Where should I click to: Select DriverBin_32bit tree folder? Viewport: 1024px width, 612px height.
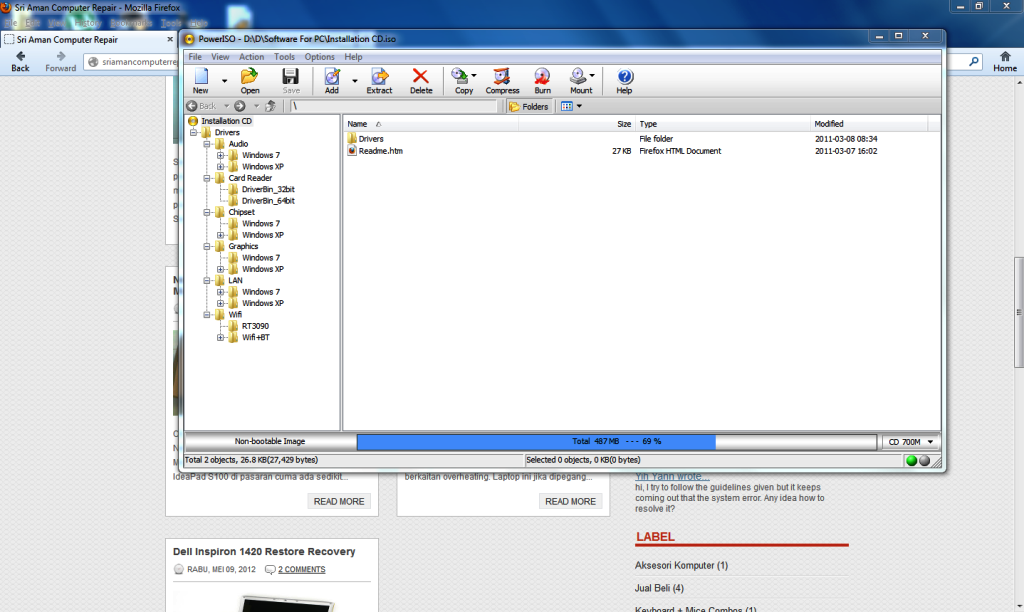coord(268,189)
